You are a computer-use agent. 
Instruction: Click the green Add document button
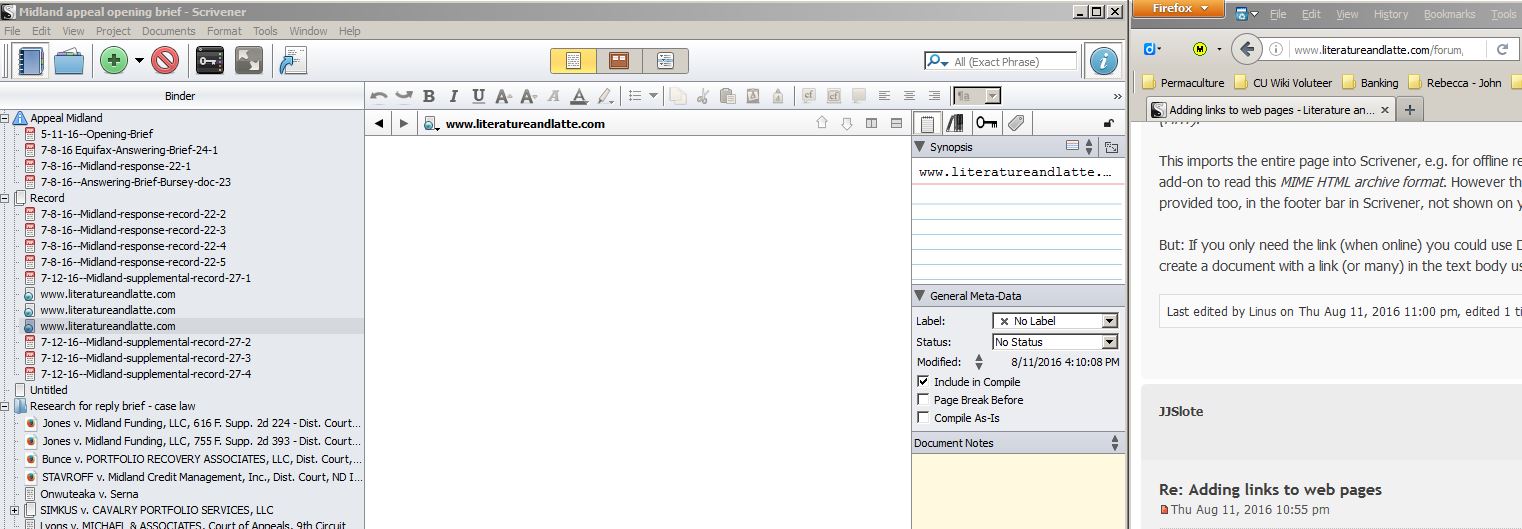(x=114, y=61)
